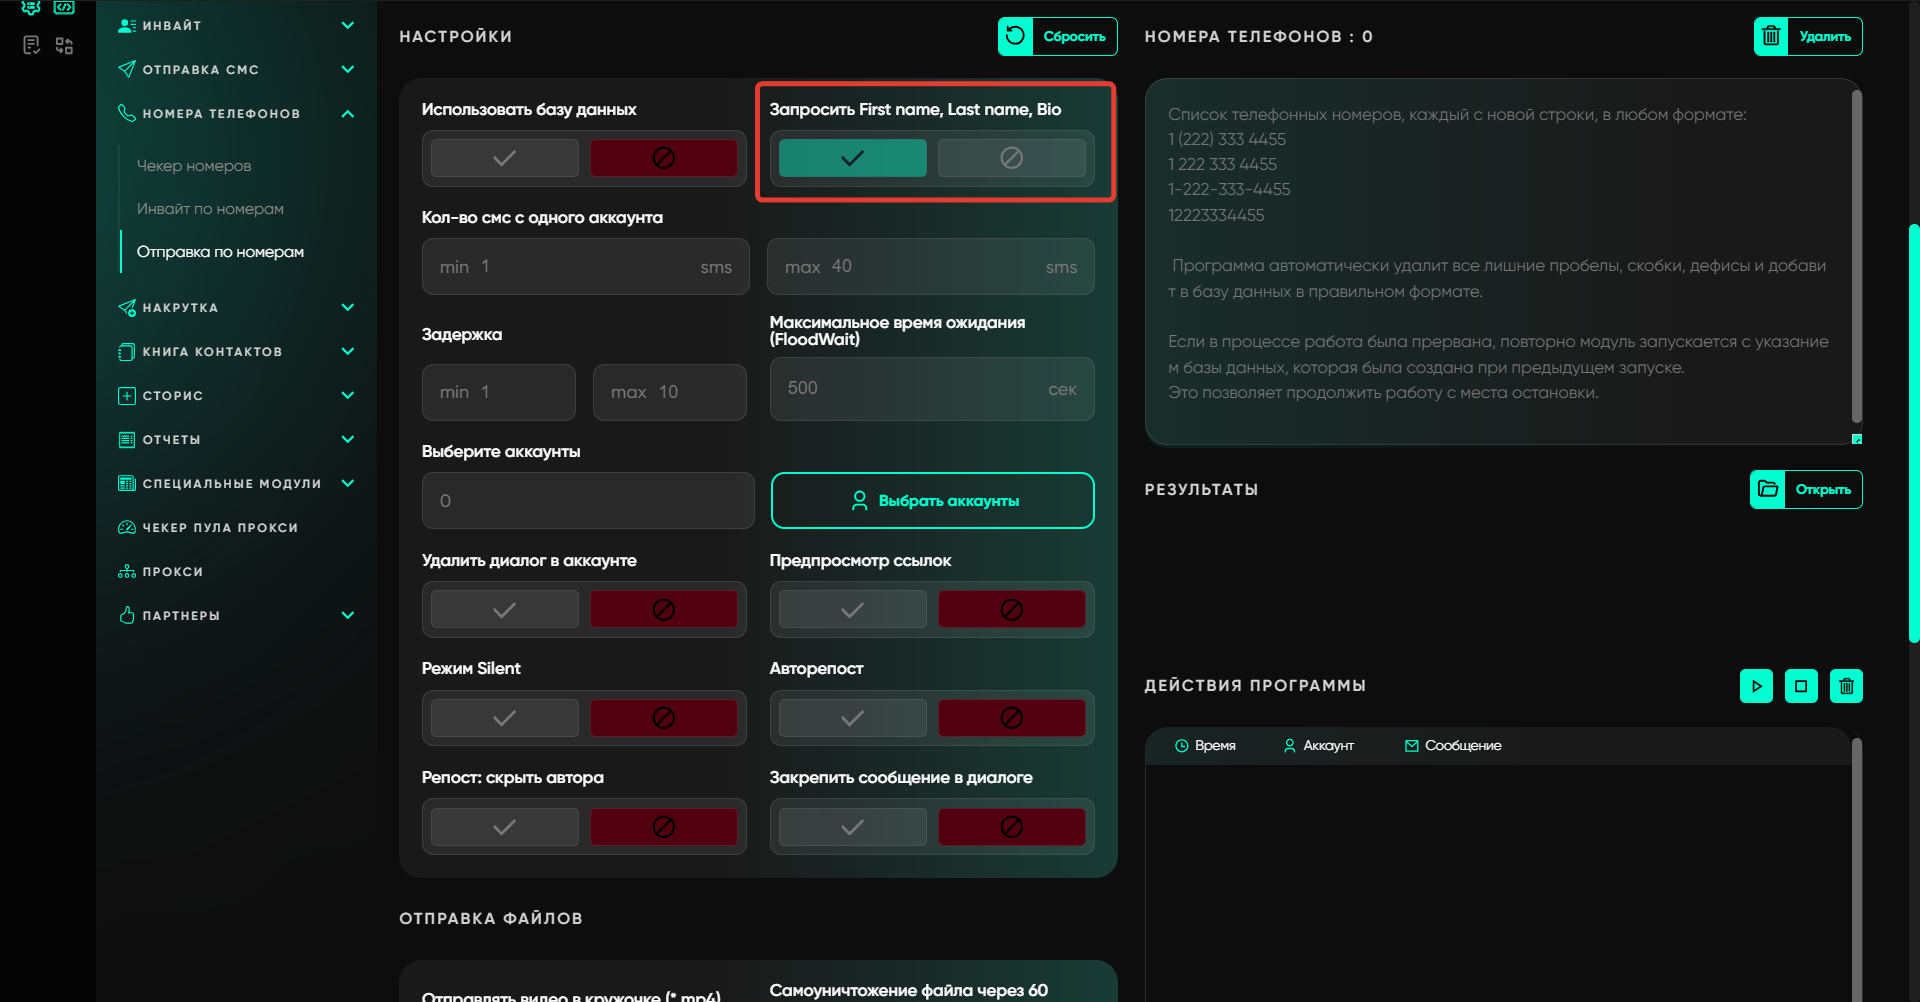Open Чекер номеров submenu item

pos(194,166)
